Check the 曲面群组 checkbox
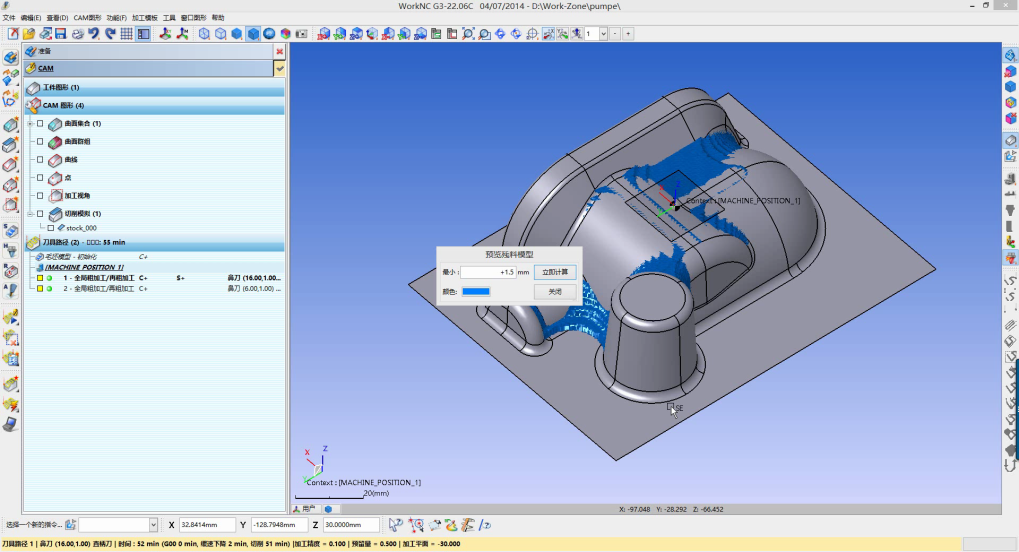Image resolution: width=1019 pixels, height=552 pixels. [40, 142]
